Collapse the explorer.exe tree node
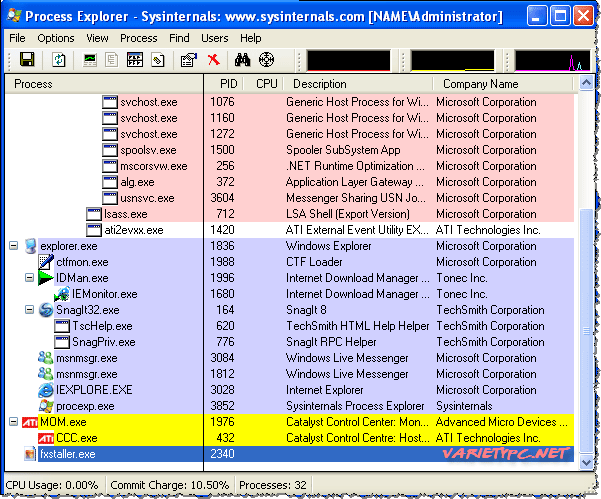 [13, 246]
